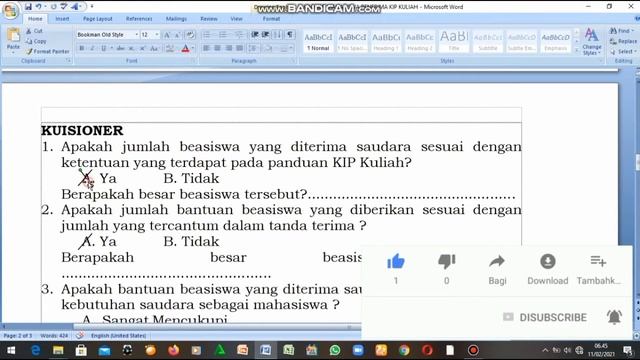
Task: Open the Mailings tab
Action: (176, 19)
